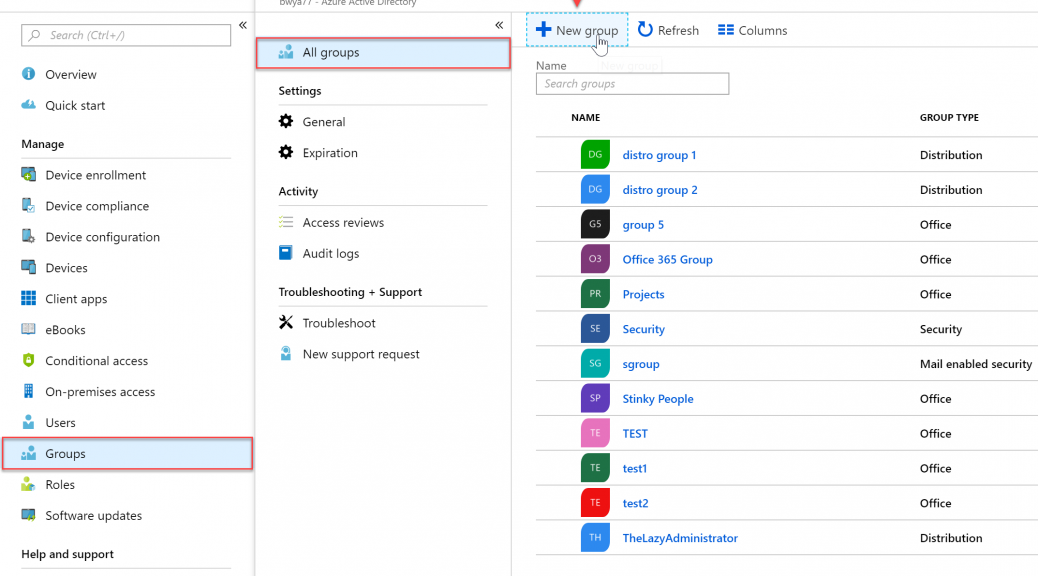Click the green TE avatar for test1
Screen dimensions: 1038x576
(595, 468)
